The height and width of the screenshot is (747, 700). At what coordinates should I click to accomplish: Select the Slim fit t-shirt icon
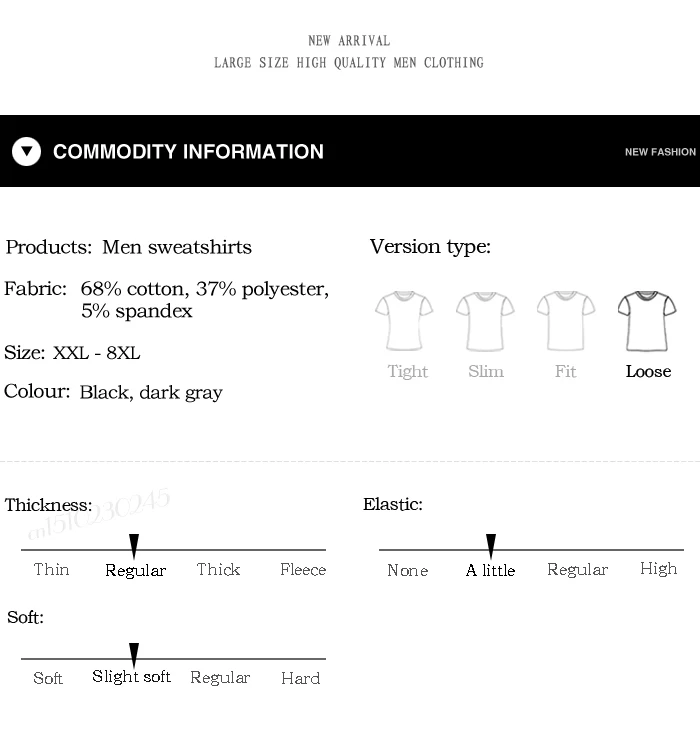pyautogui.click(x=485, y=321)
